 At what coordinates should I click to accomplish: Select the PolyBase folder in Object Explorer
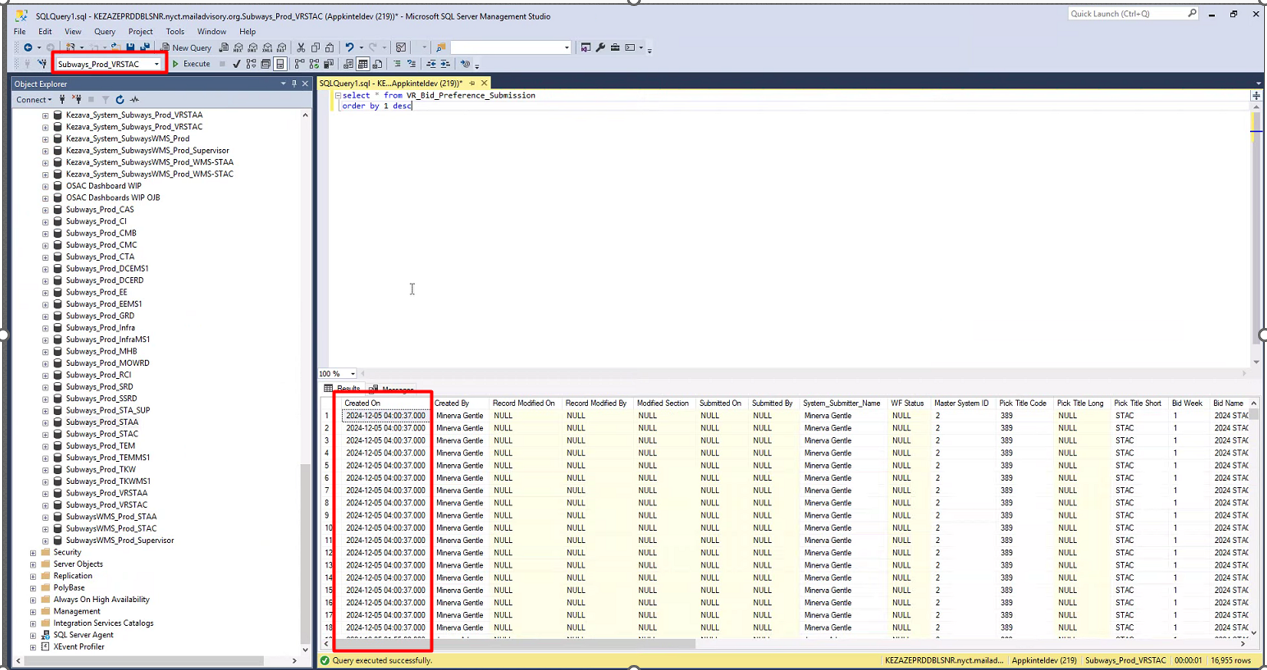(70, 588)
